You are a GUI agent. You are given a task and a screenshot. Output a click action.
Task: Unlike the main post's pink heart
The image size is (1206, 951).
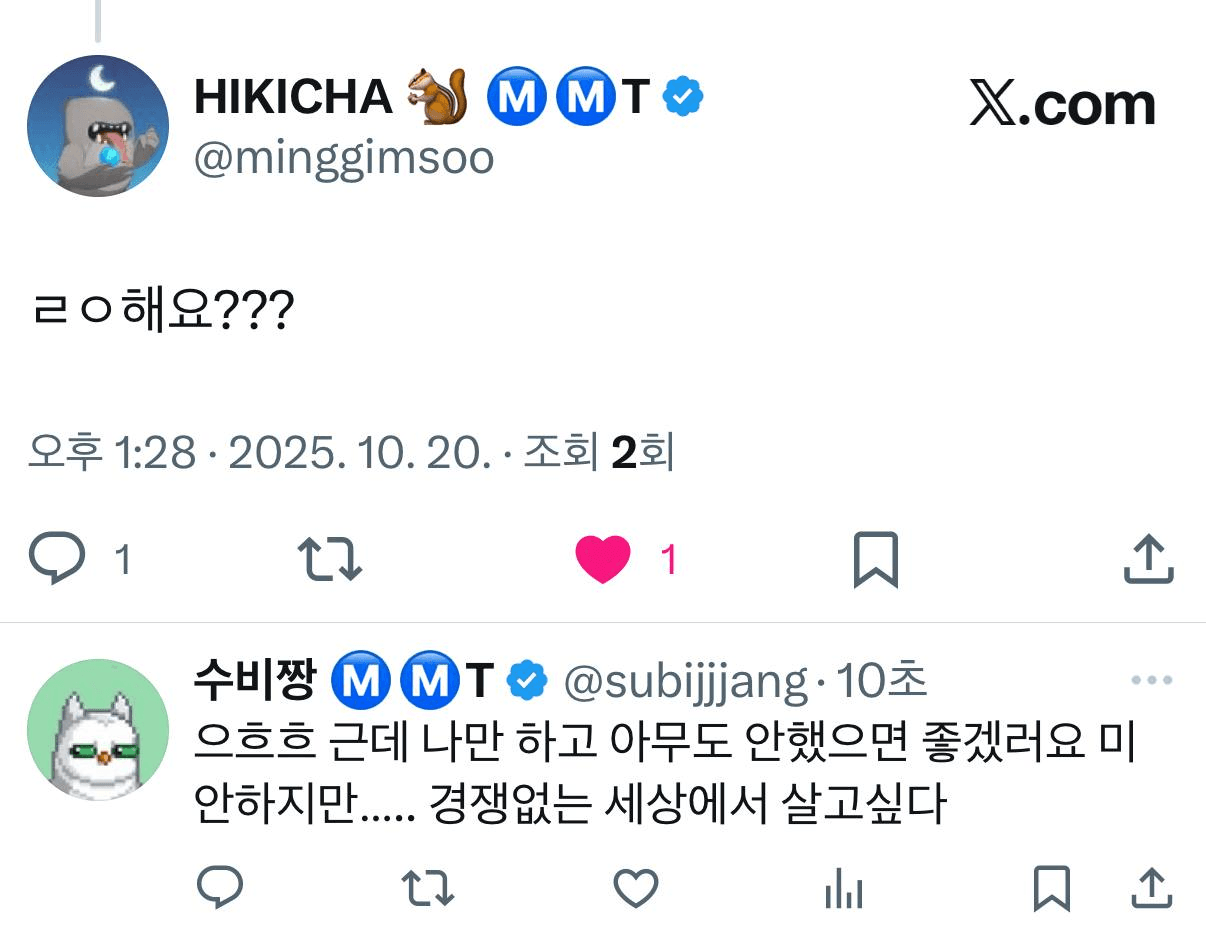tap(603, 559)
